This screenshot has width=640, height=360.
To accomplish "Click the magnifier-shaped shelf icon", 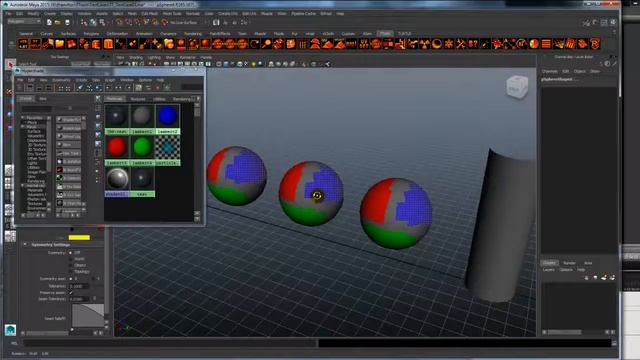I will coord(266,44).
